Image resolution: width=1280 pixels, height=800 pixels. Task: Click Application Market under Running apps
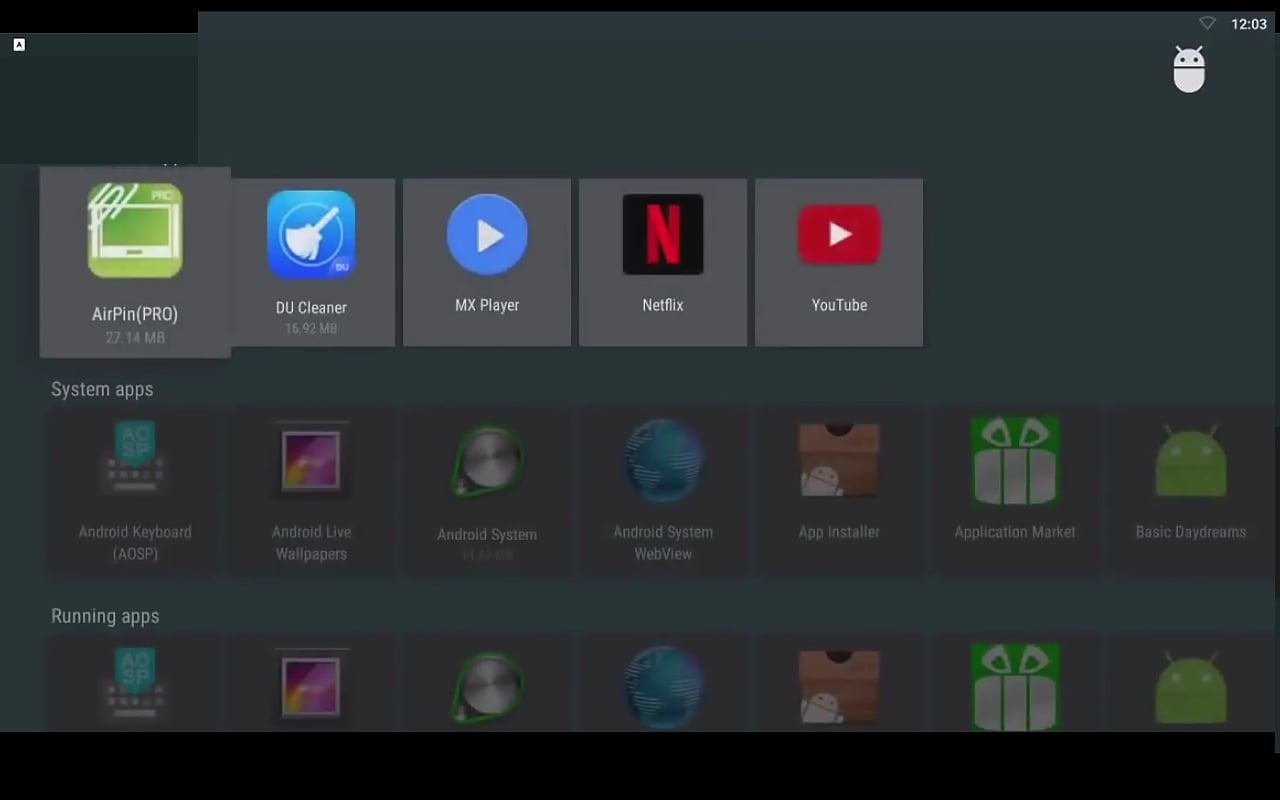click(1015, 687)
